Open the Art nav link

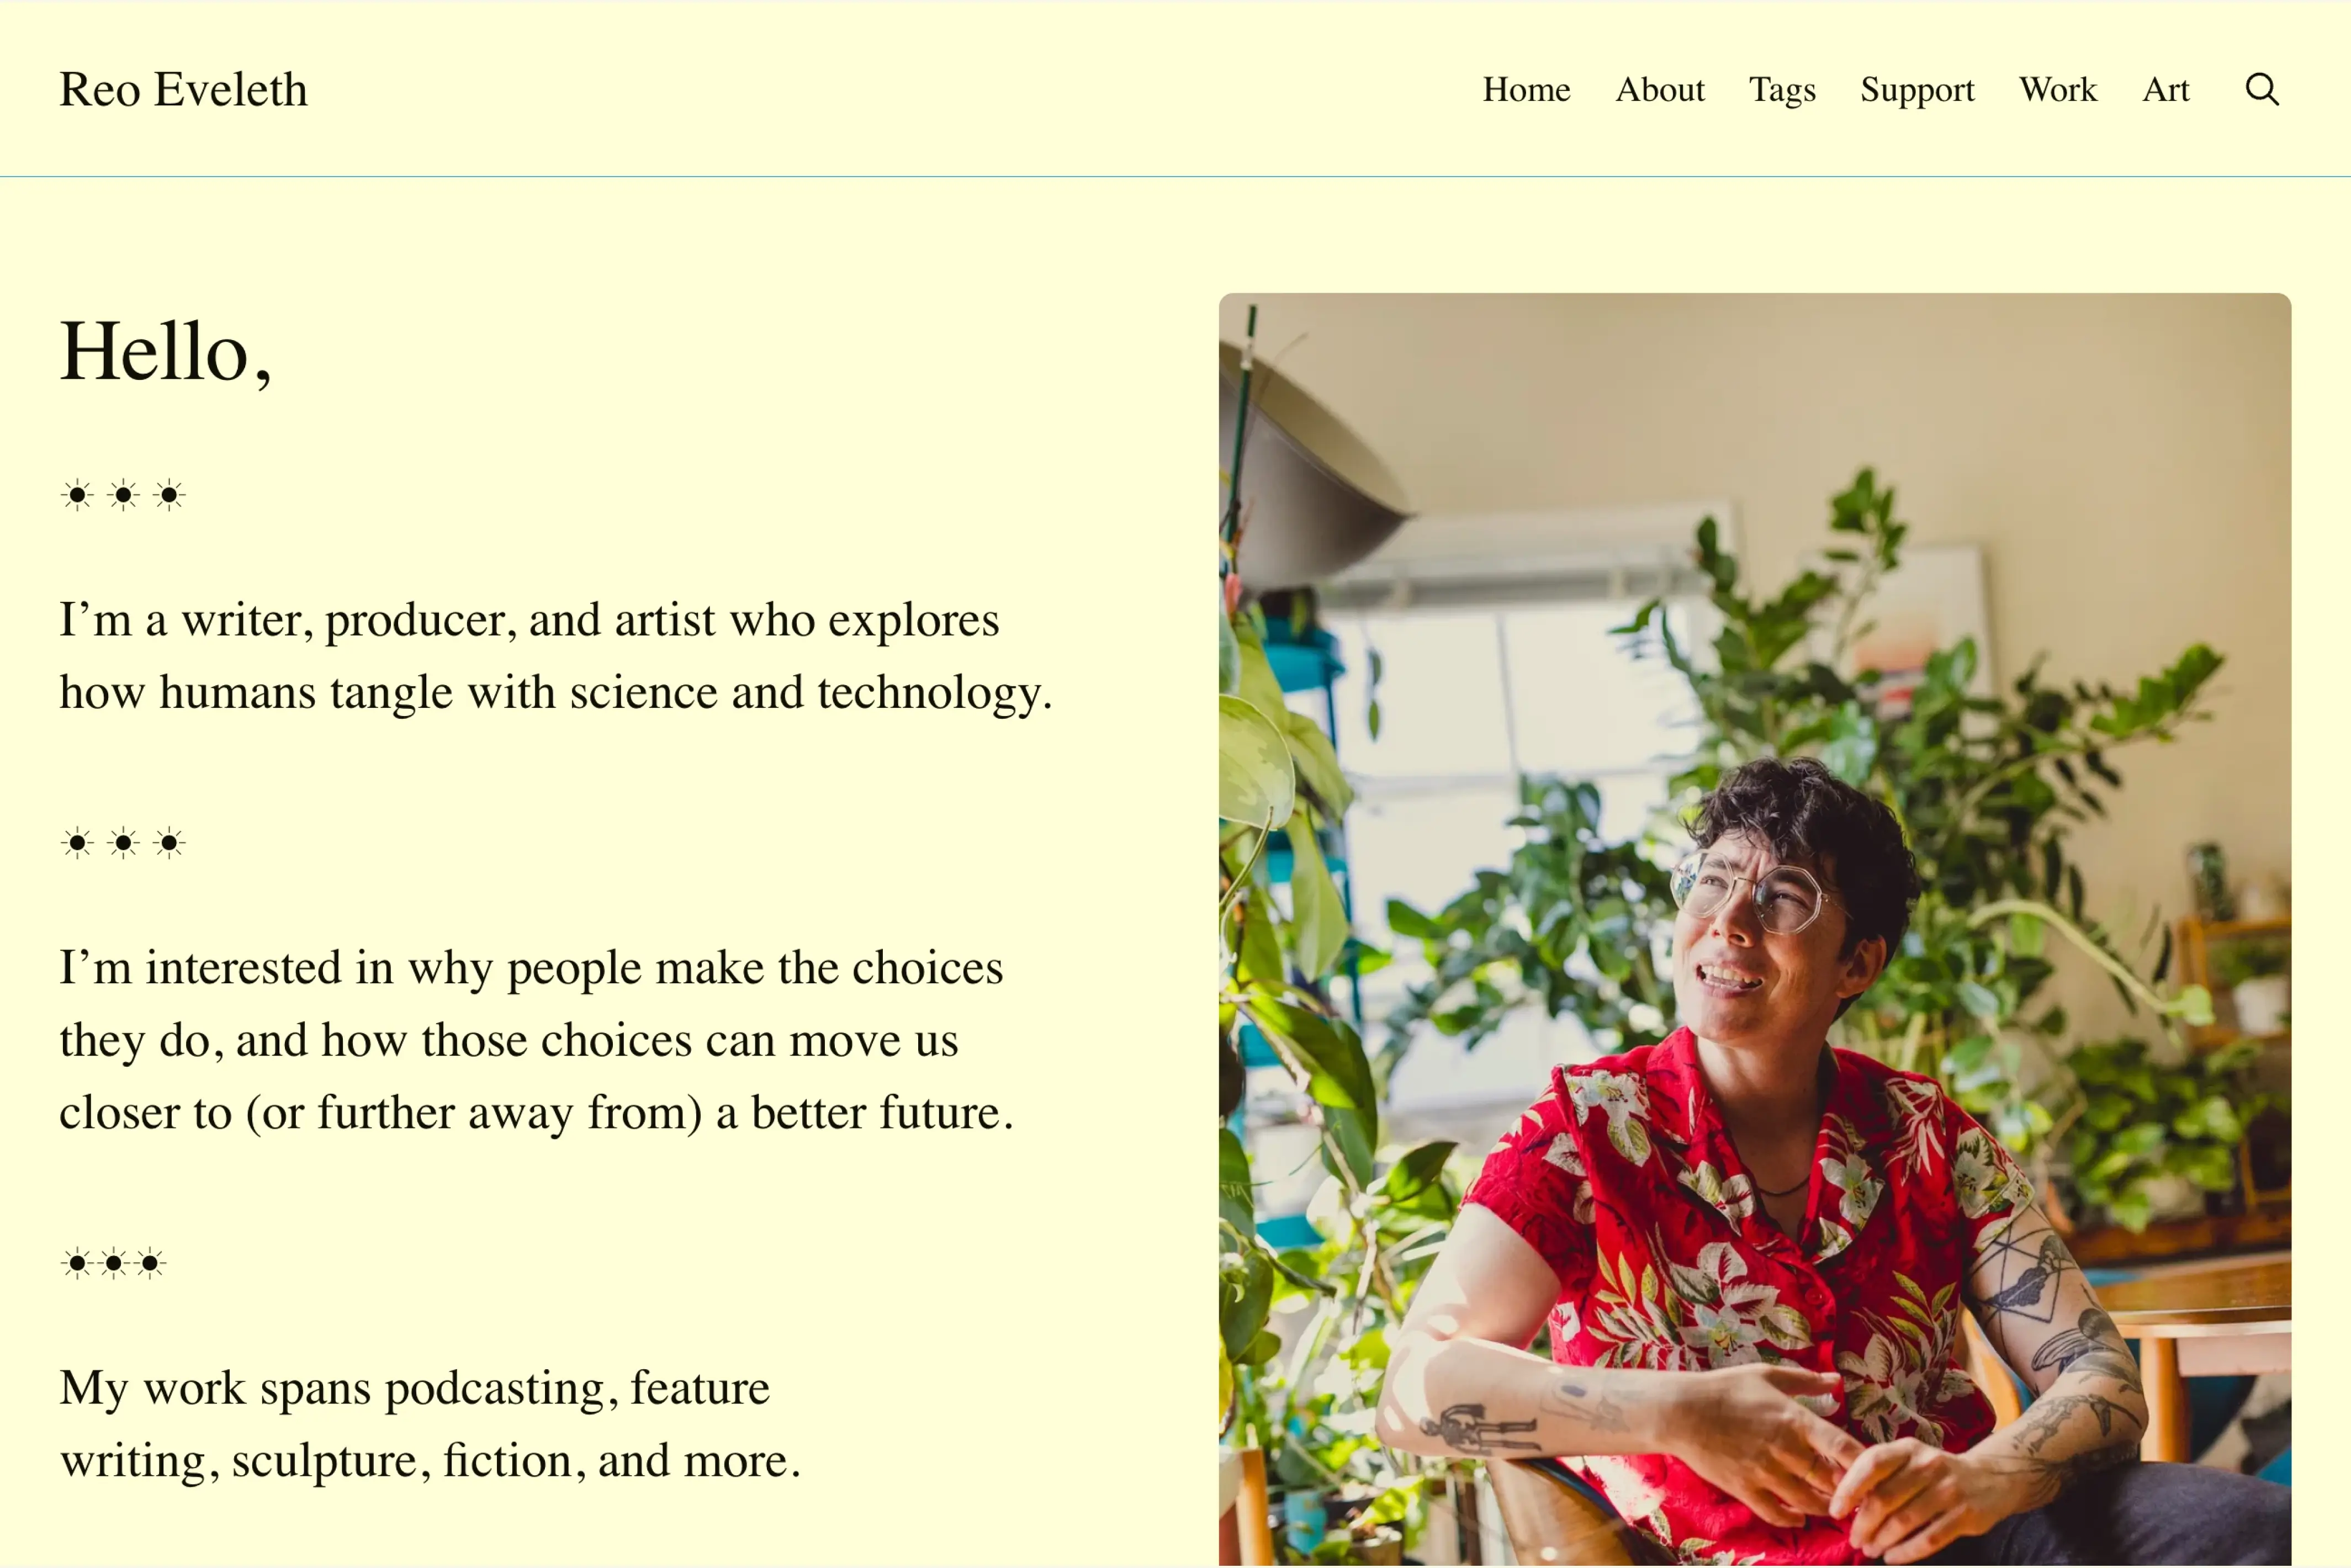2166,89
